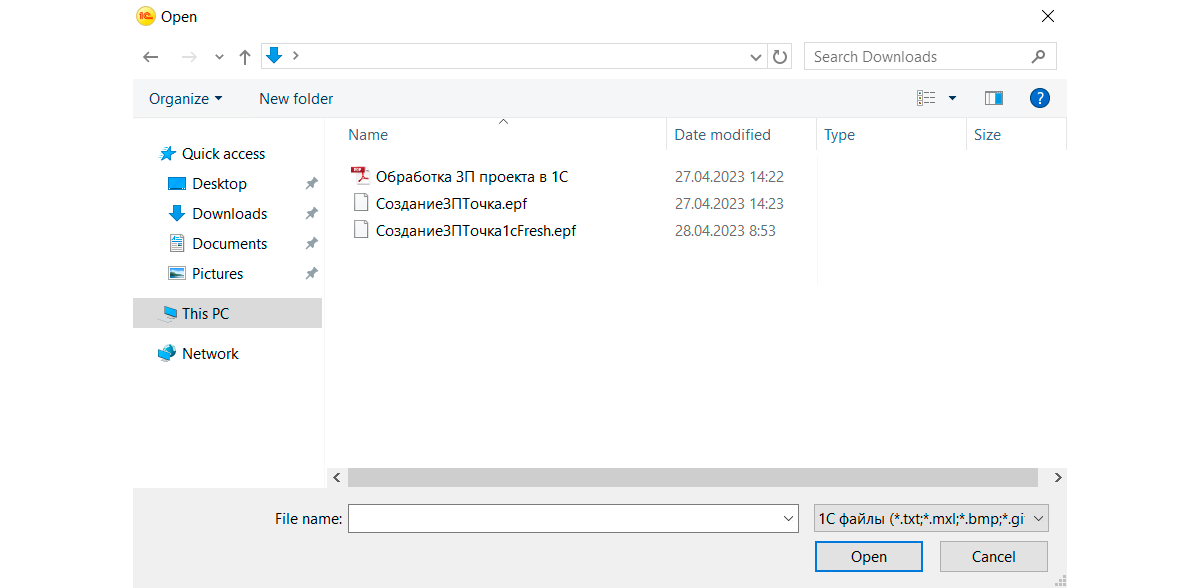Select the file СозданиеЗПТочка.epf

click(451, 204)
